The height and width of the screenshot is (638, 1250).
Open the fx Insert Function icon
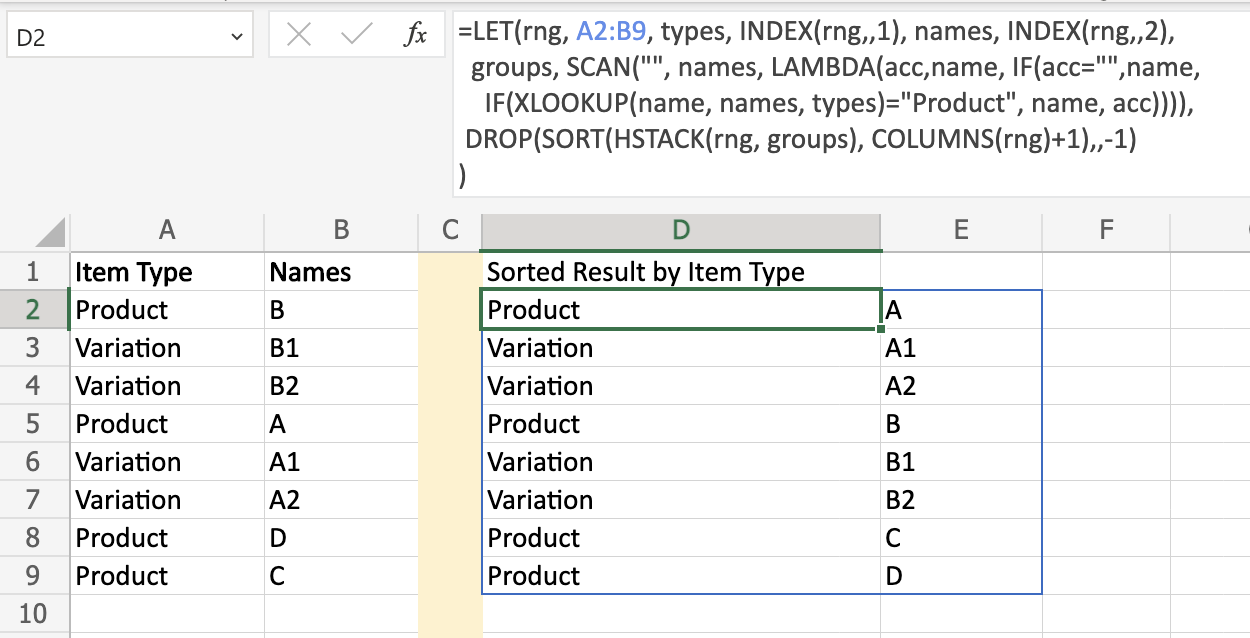point(415,37)
